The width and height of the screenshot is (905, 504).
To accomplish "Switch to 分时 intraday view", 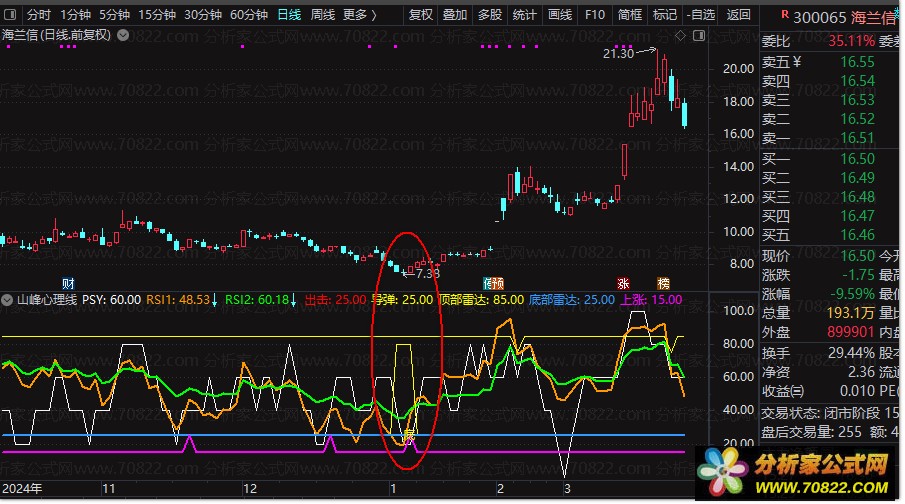I will click(x=39, y=14).
